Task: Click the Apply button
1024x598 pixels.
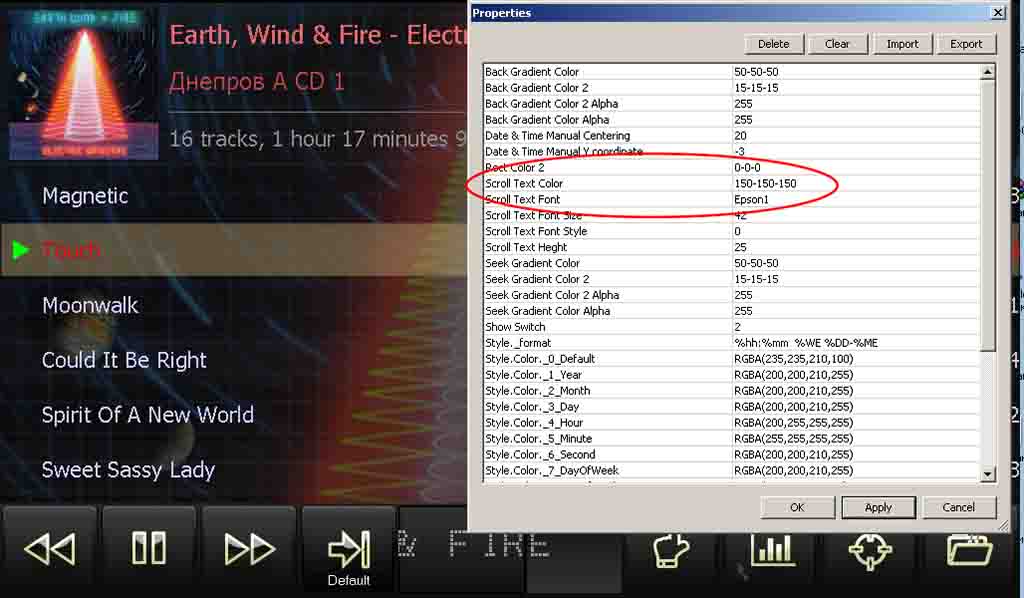Action: point(878,507)
